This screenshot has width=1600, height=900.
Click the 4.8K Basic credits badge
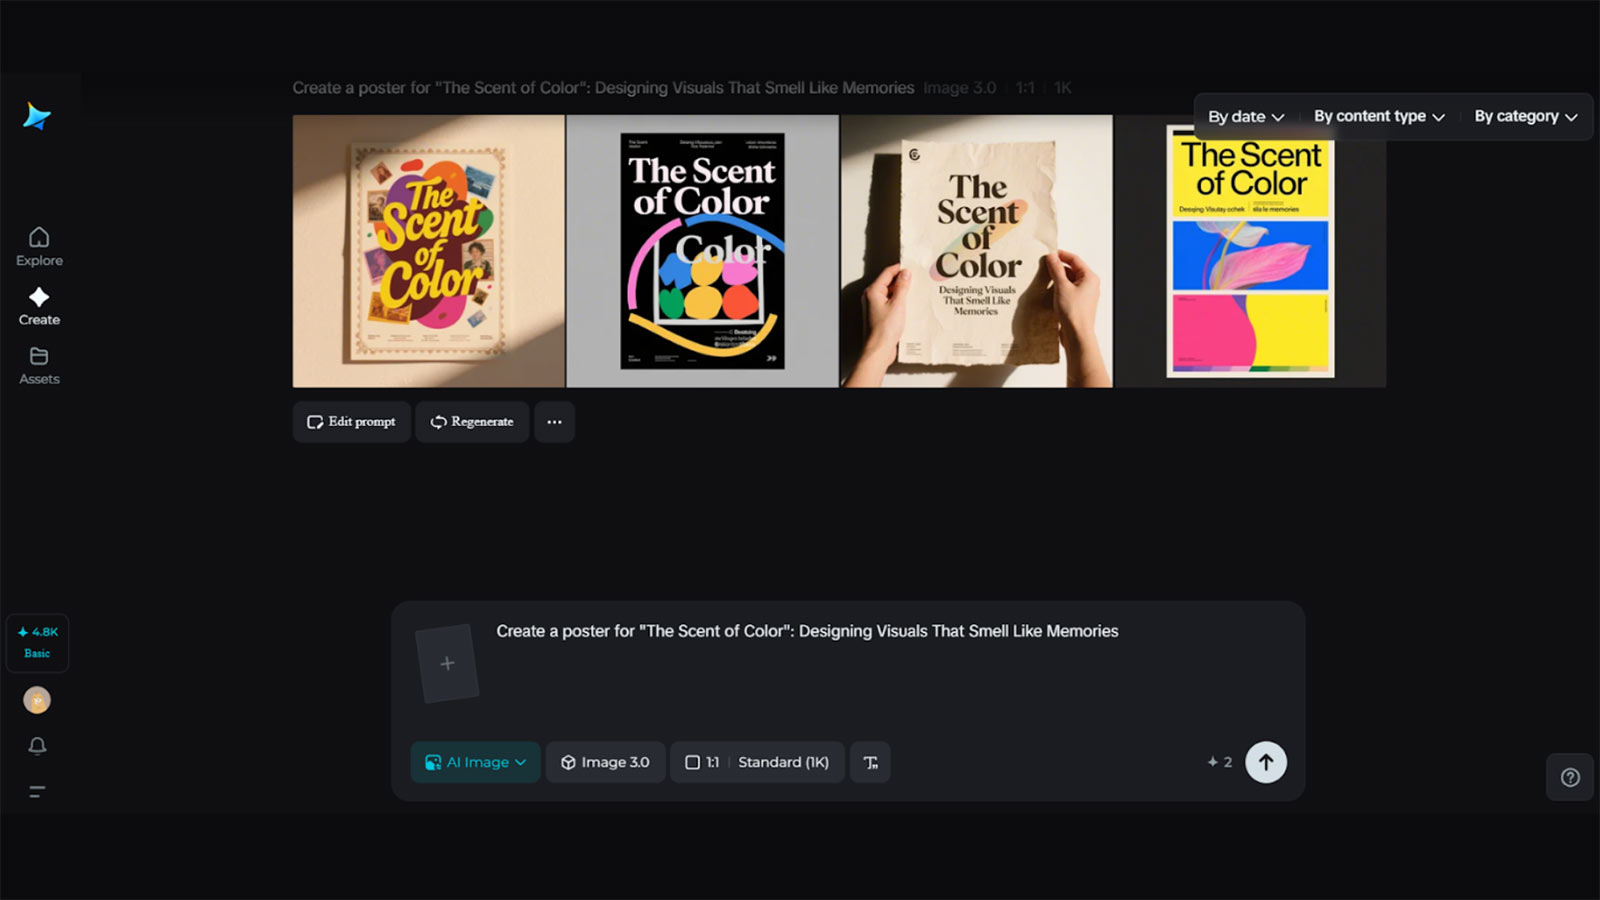[37, 643]
